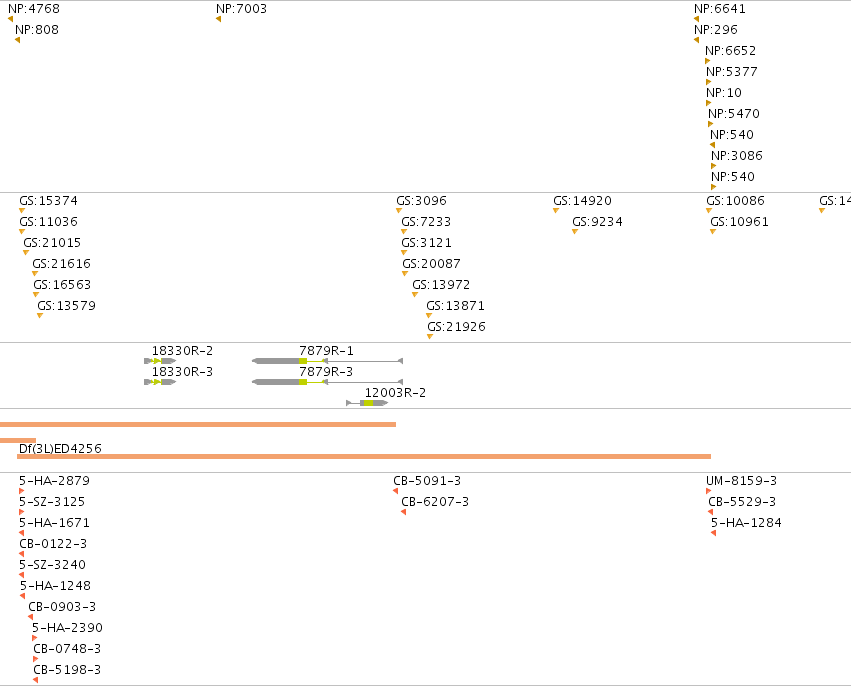Click the 7879R-3 gene model
The height and width of the screenshot is (686, 851).
tap(327, 382)
